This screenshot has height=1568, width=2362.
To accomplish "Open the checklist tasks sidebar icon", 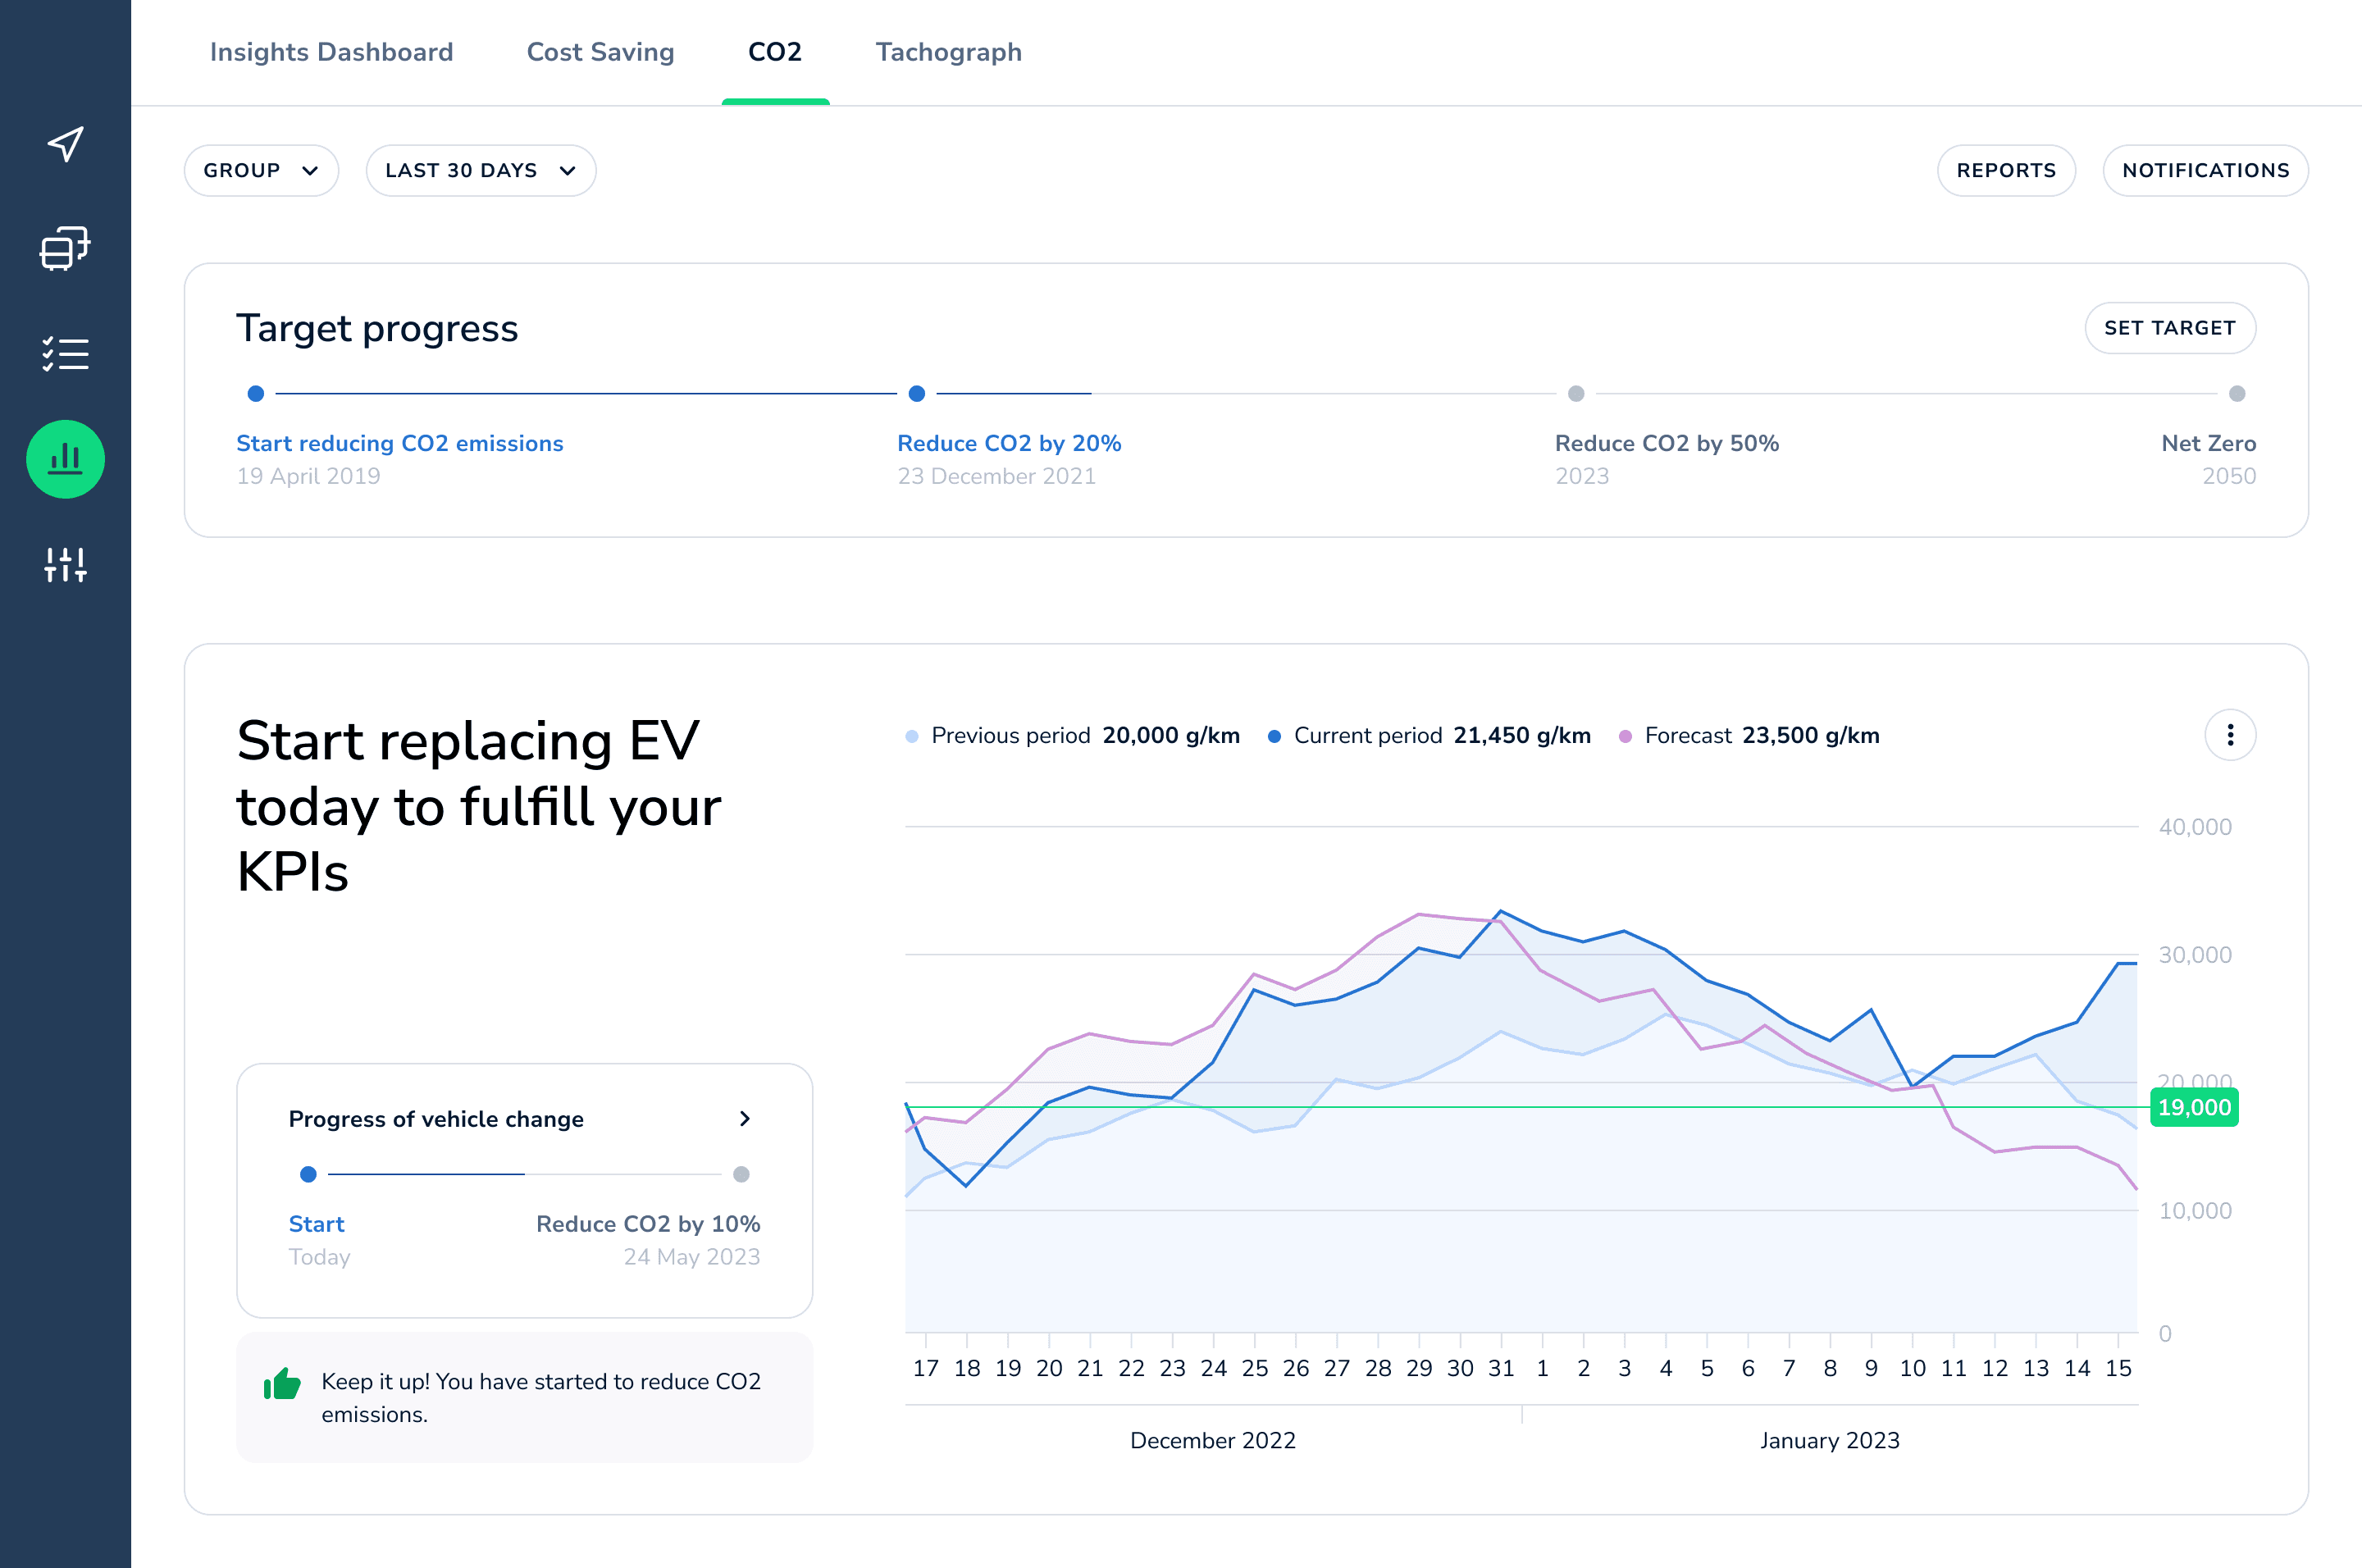I will pos(65,354).
